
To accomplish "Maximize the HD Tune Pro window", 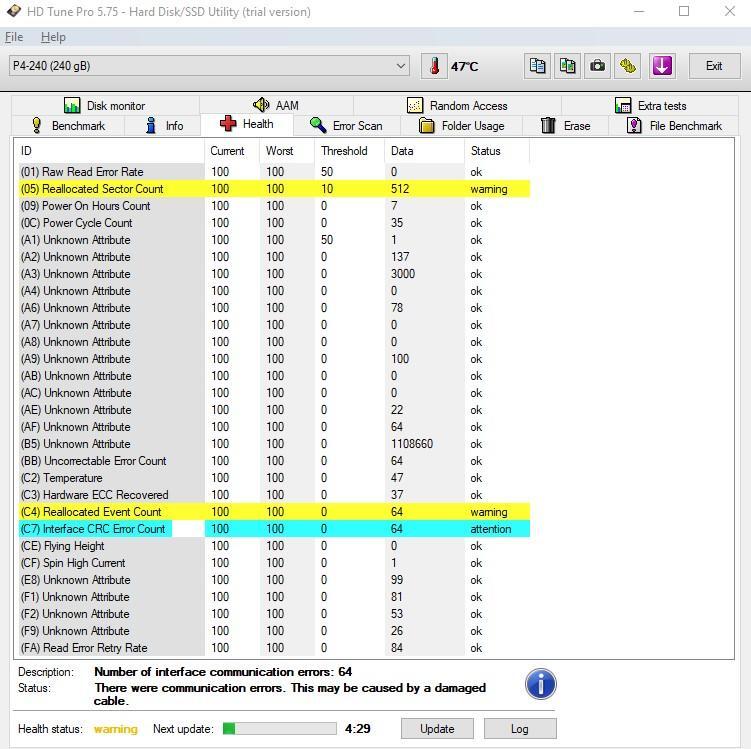I will [x=684, y=11].
